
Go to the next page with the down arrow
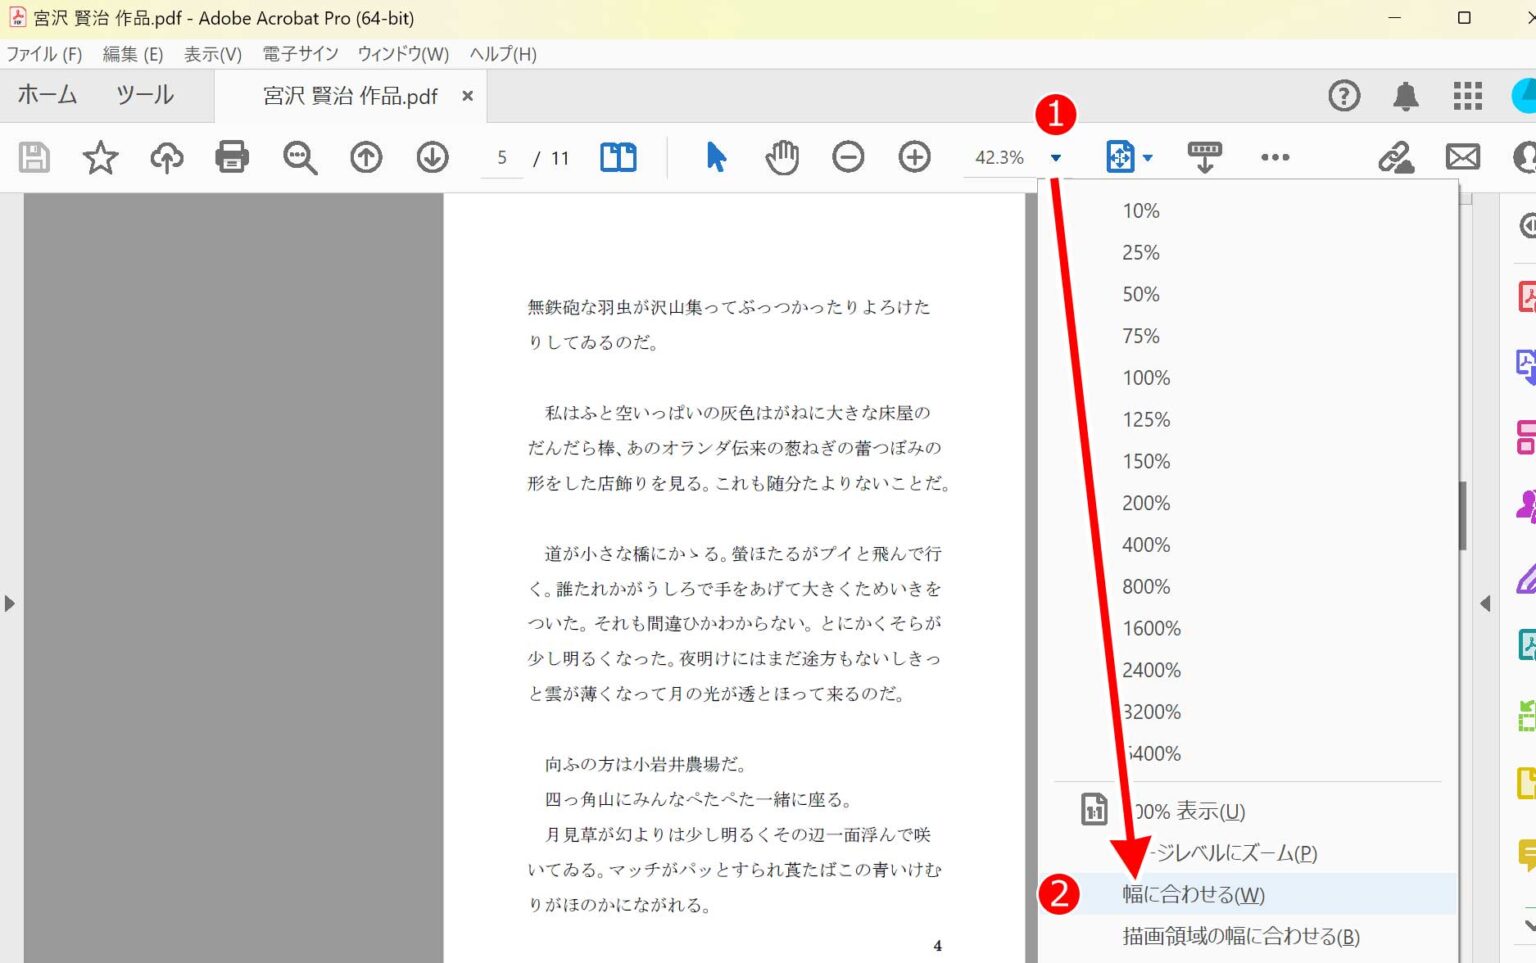(432, 157)
